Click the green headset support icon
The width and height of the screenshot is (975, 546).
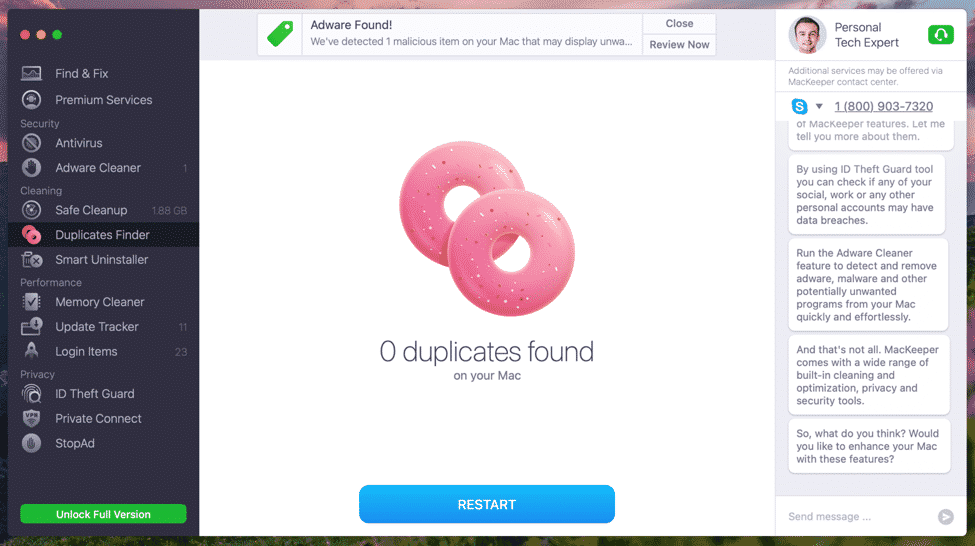(x=941, y=35)
